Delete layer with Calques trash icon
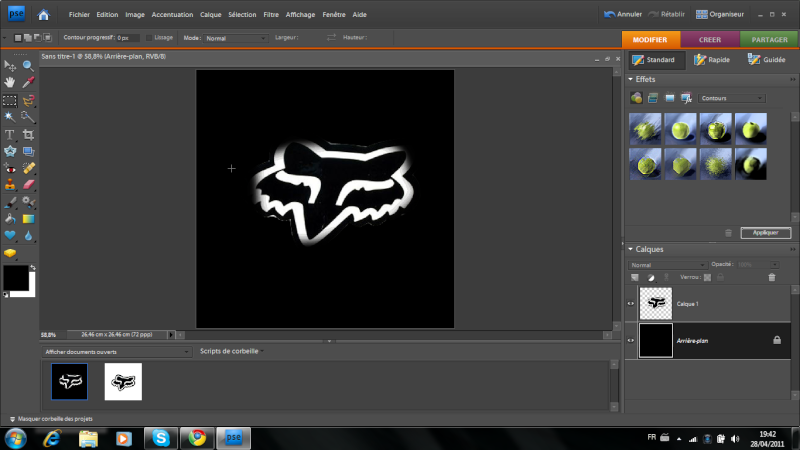 (771, 277)
